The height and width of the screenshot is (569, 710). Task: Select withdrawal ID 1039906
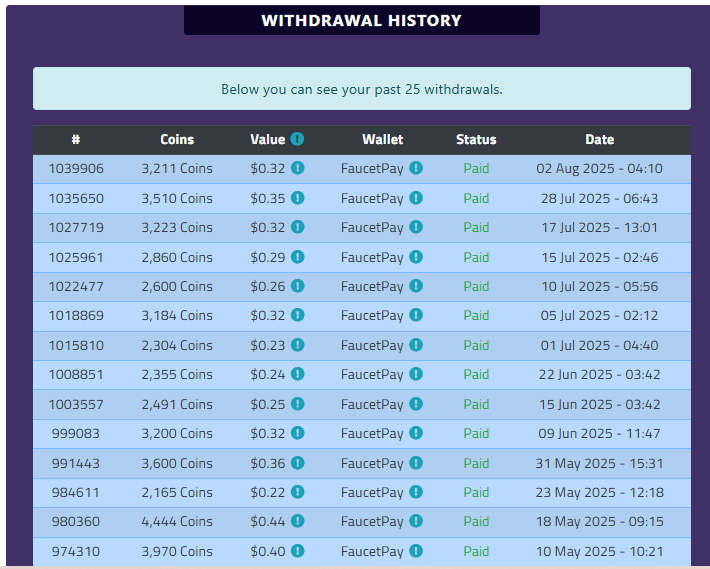[76, 169]
